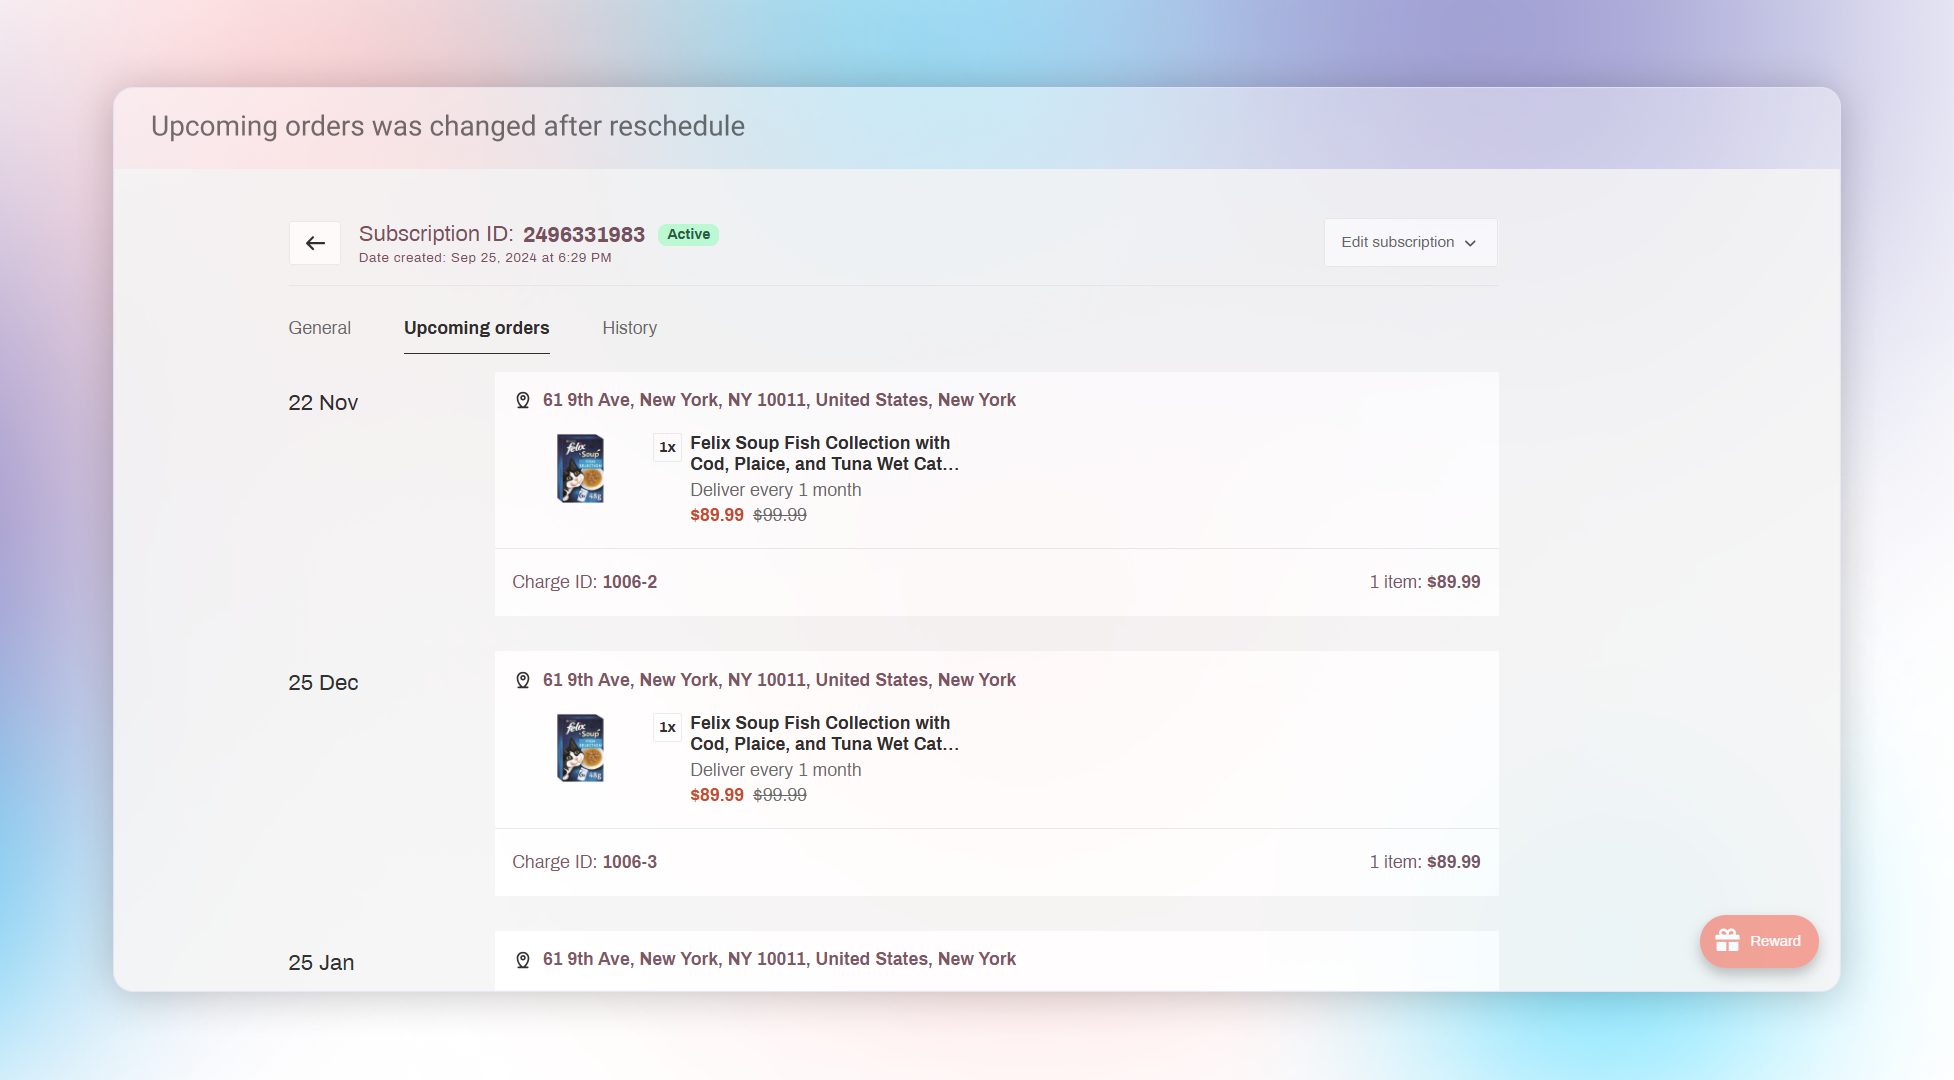
Task: Click location pin icon for 22 Nov order
Action: coord(522,400)
